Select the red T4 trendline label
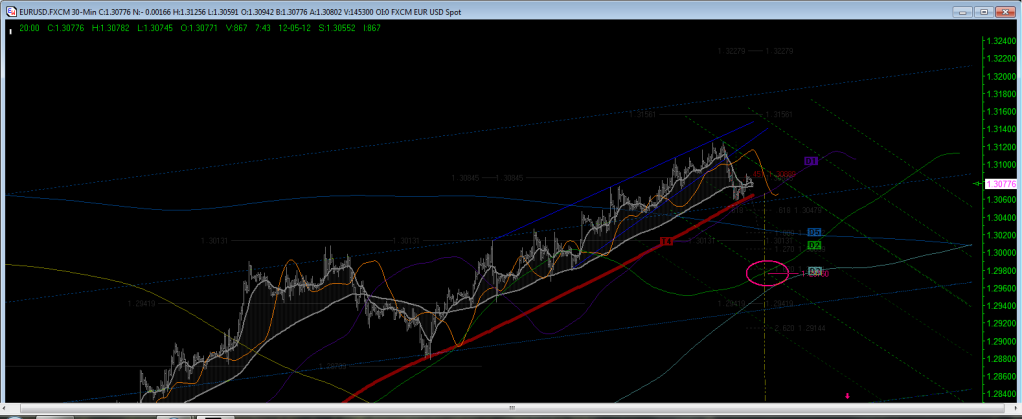This screenshot has height=419, width=1022. [x=665, y=242]
